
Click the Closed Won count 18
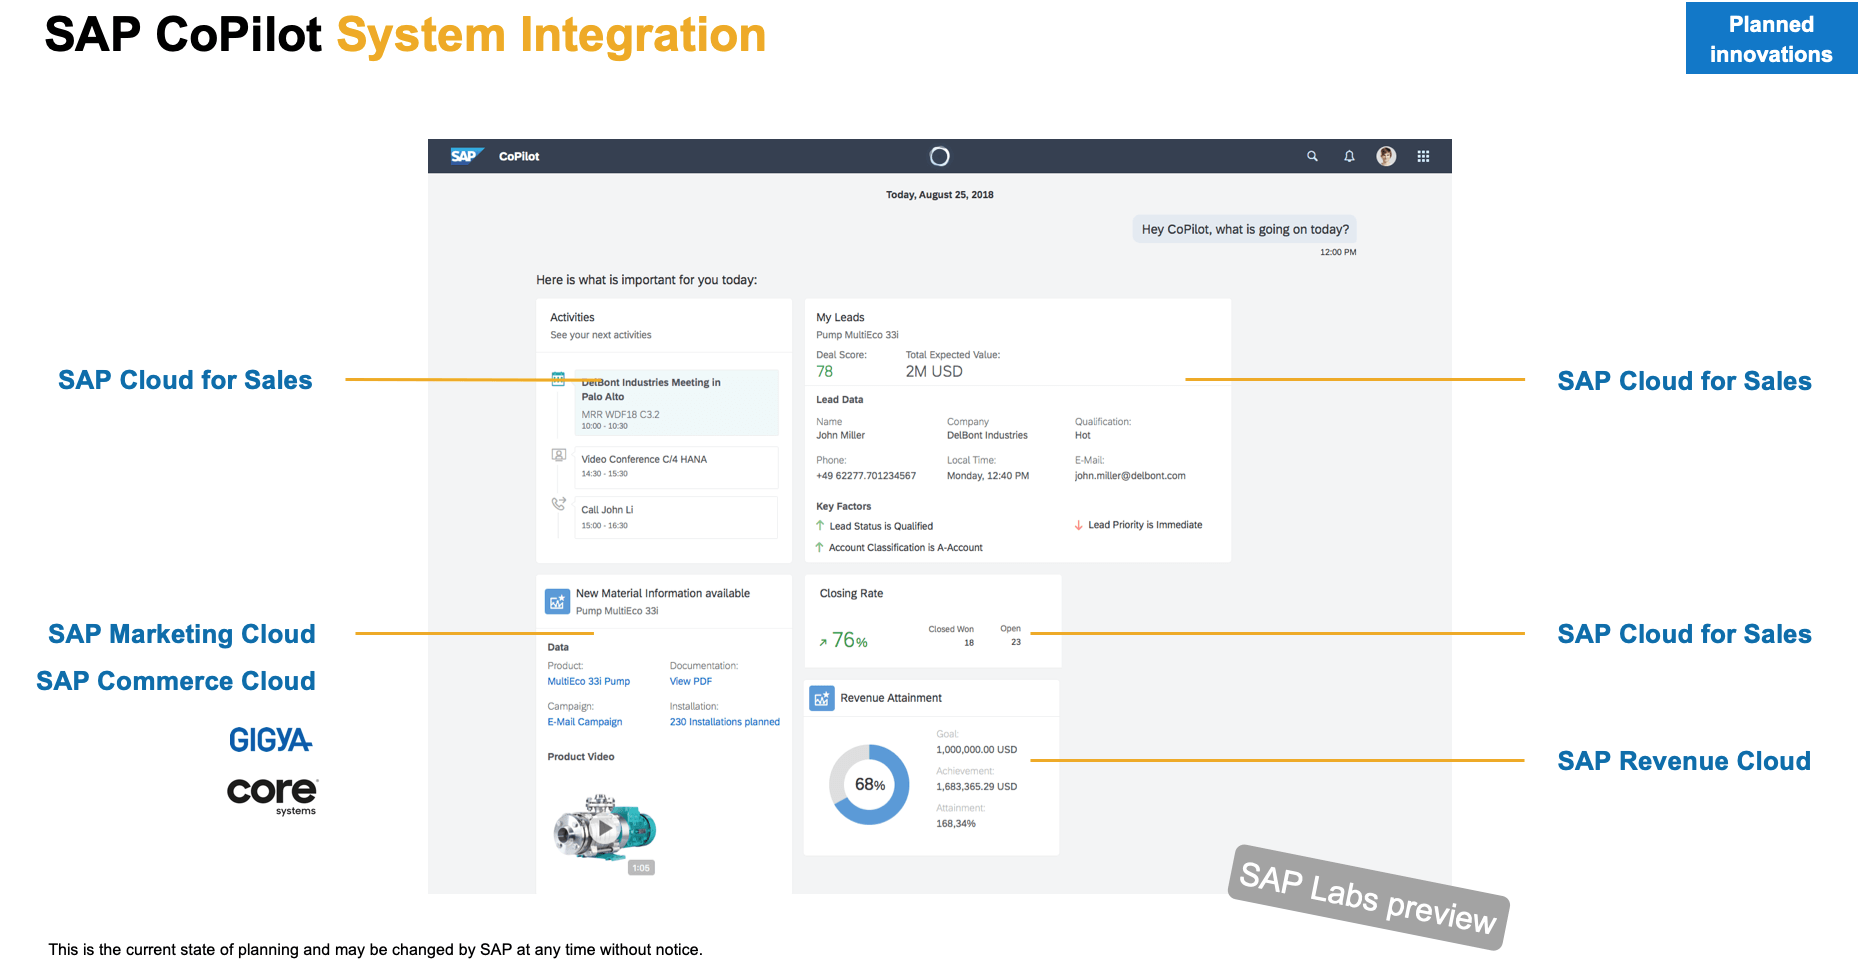point(969,643)
